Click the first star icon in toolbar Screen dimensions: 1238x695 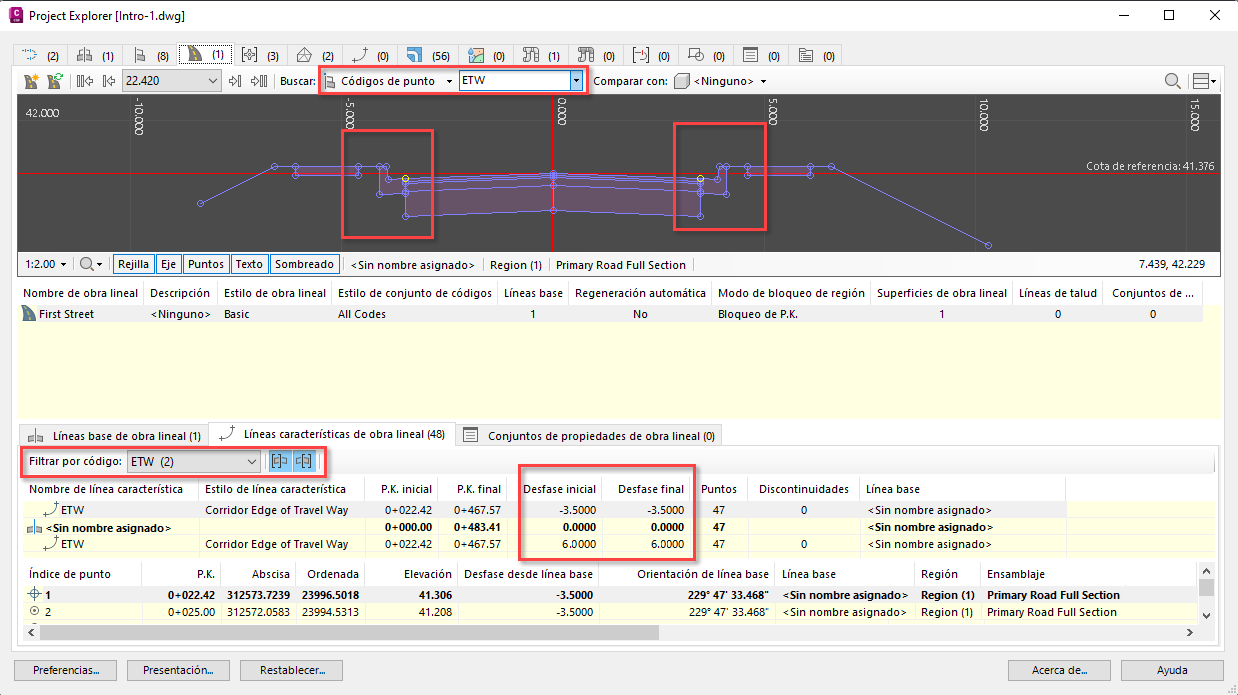(31, 81)
